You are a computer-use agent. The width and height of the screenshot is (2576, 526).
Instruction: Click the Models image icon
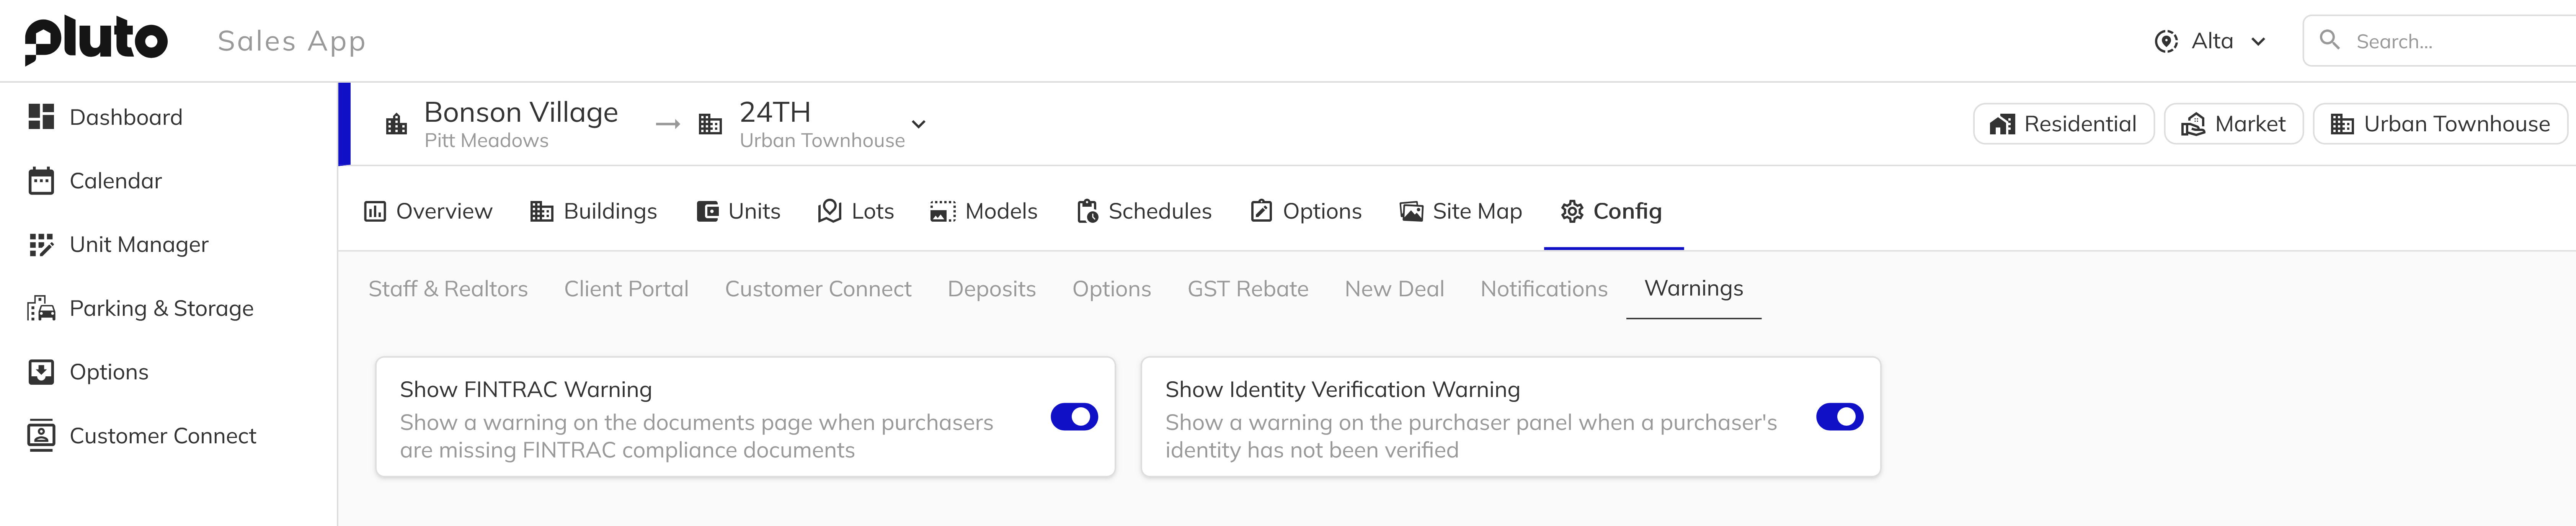(x=943, y=211)
